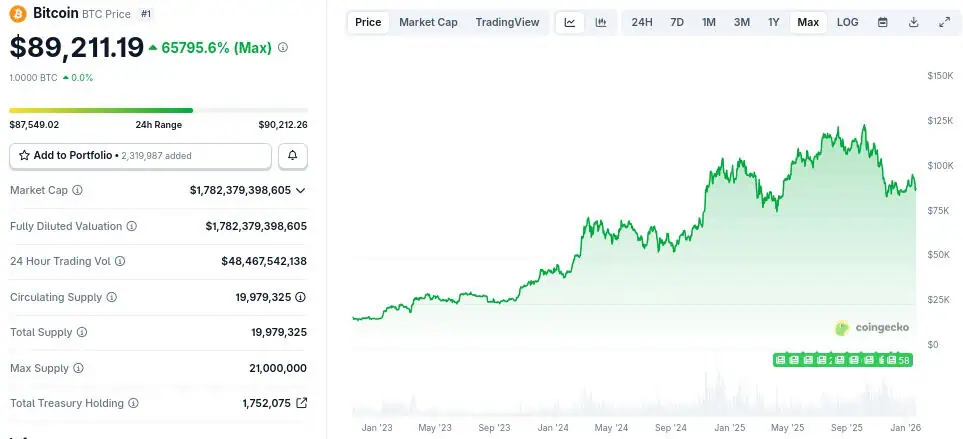Image resolution: width=963 pixels, height=439 pixels.
Task: Select the 24H time range
Action: point(642,22)
